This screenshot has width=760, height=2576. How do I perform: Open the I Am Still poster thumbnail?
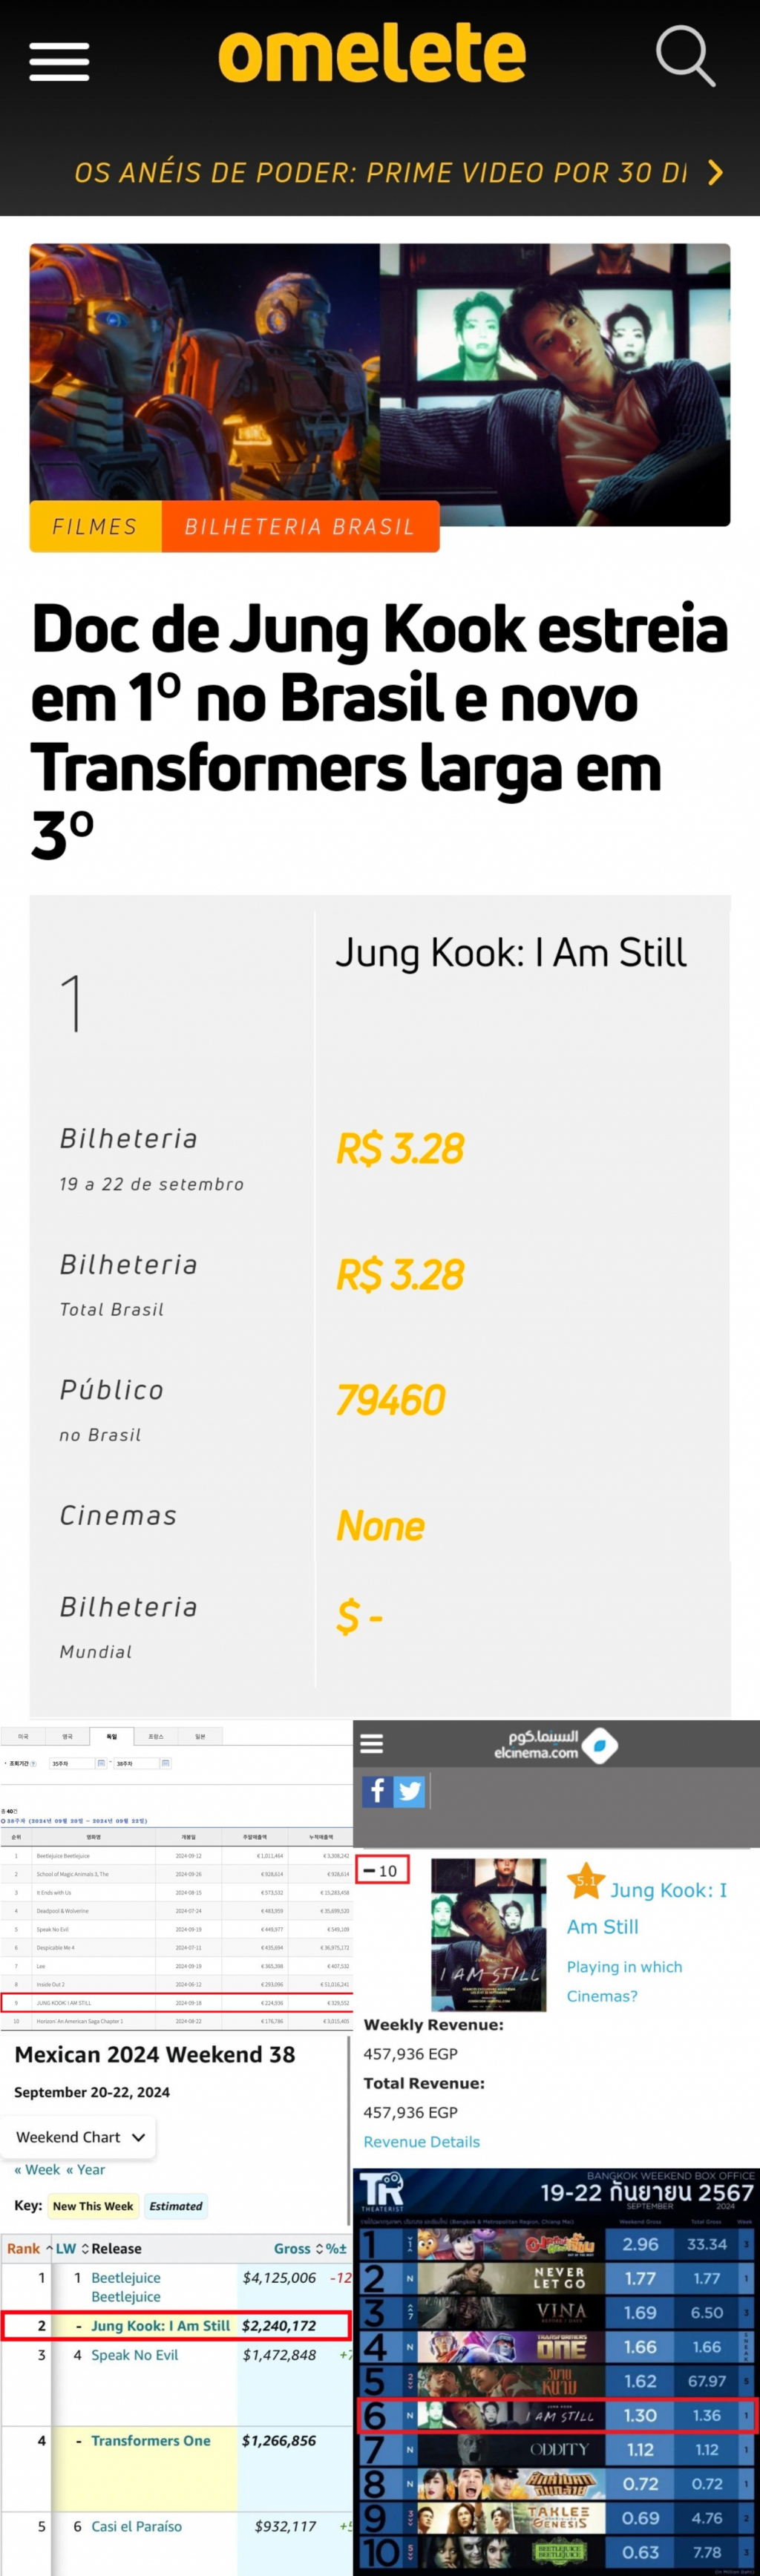tap(489, 1934)
